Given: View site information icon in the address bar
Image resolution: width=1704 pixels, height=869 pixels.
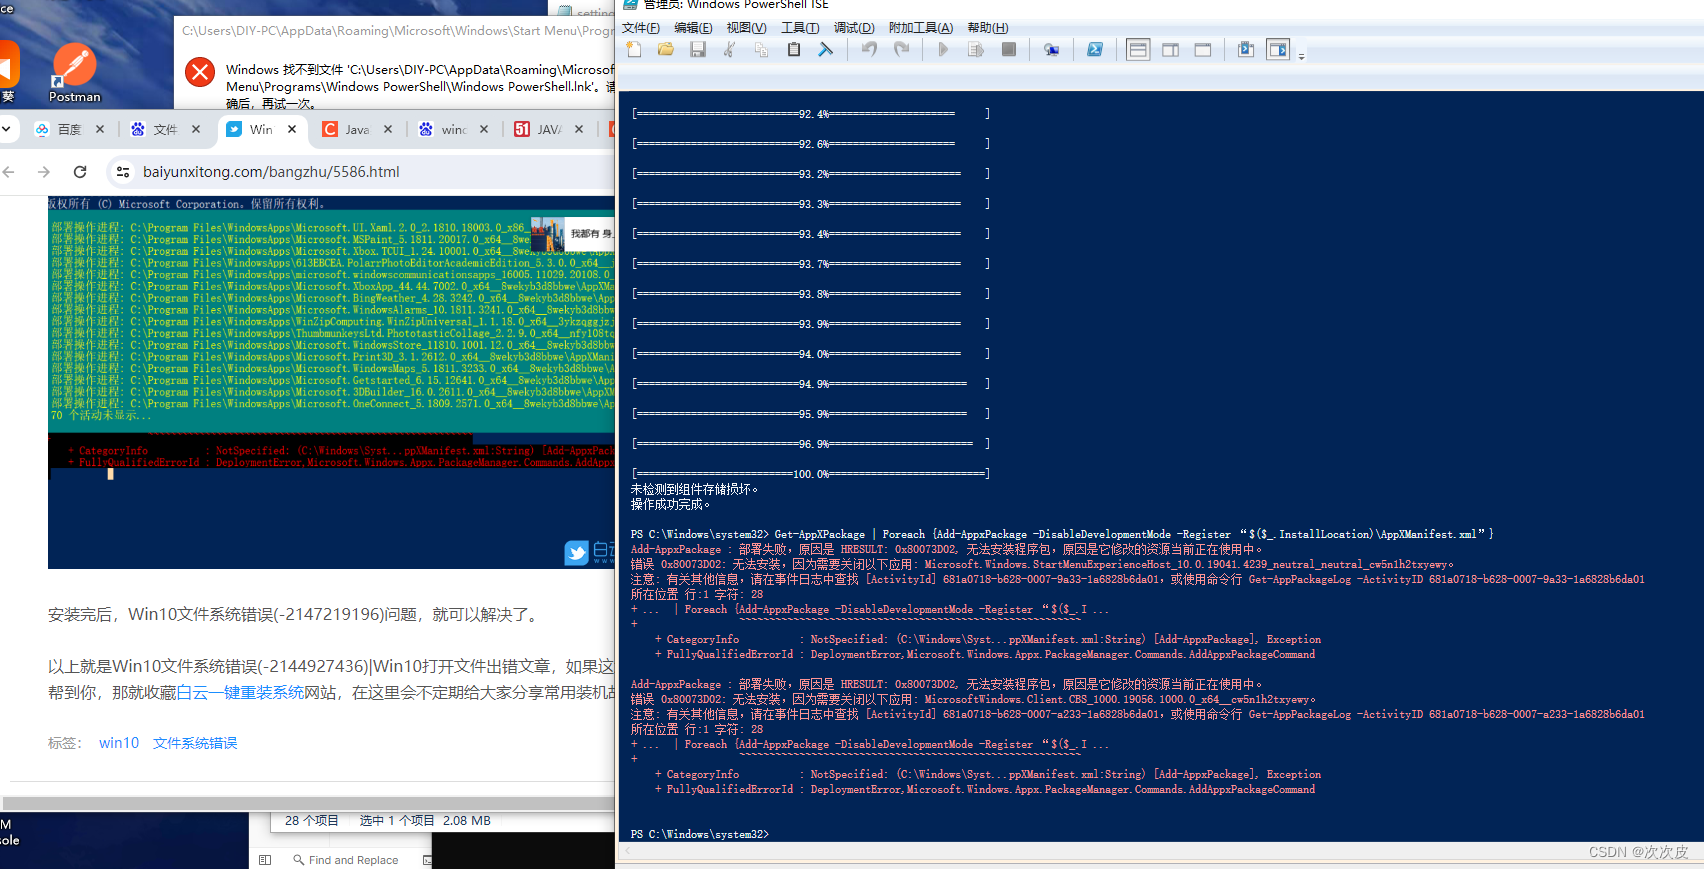Looking at the screenshot, I should pos(123,172).
